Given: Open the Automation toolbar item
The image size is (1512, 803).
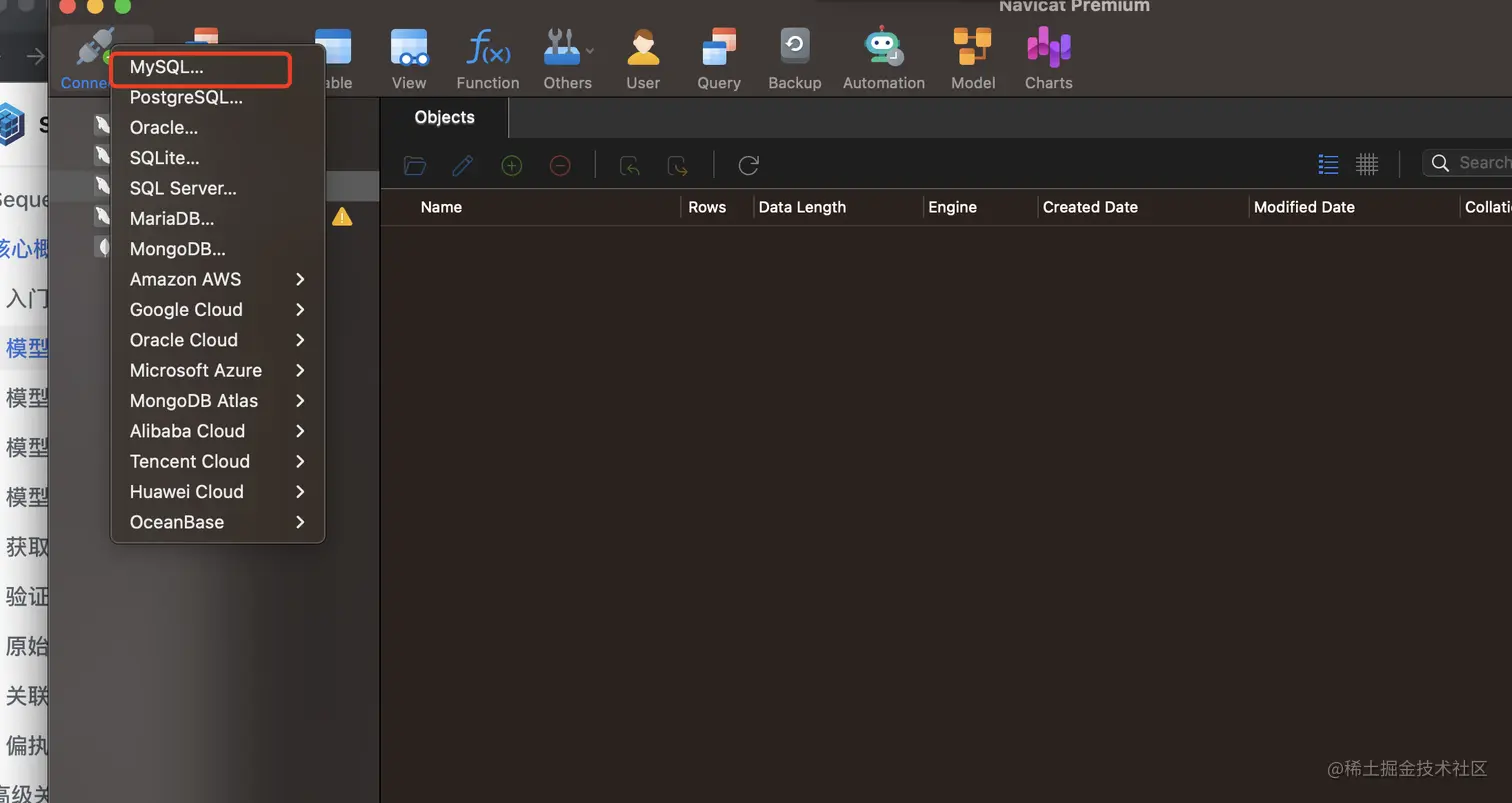Looking at the screenshot, I should [884, 59].
